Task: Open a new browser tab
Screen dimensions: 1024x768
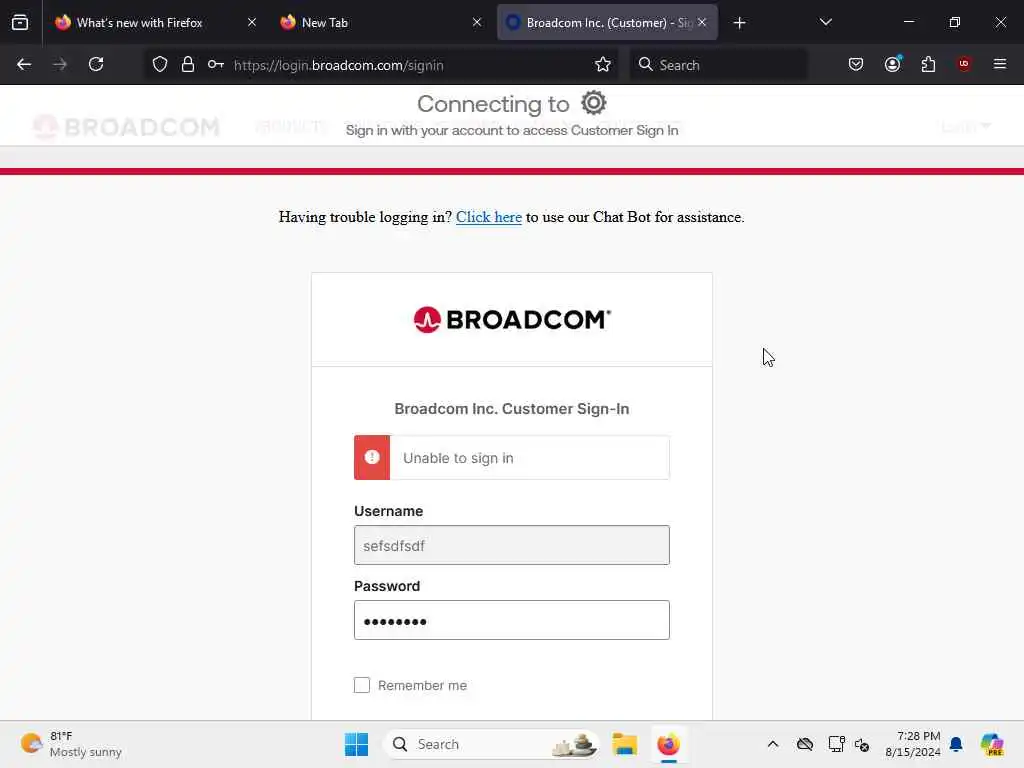Action: [739, 23]
